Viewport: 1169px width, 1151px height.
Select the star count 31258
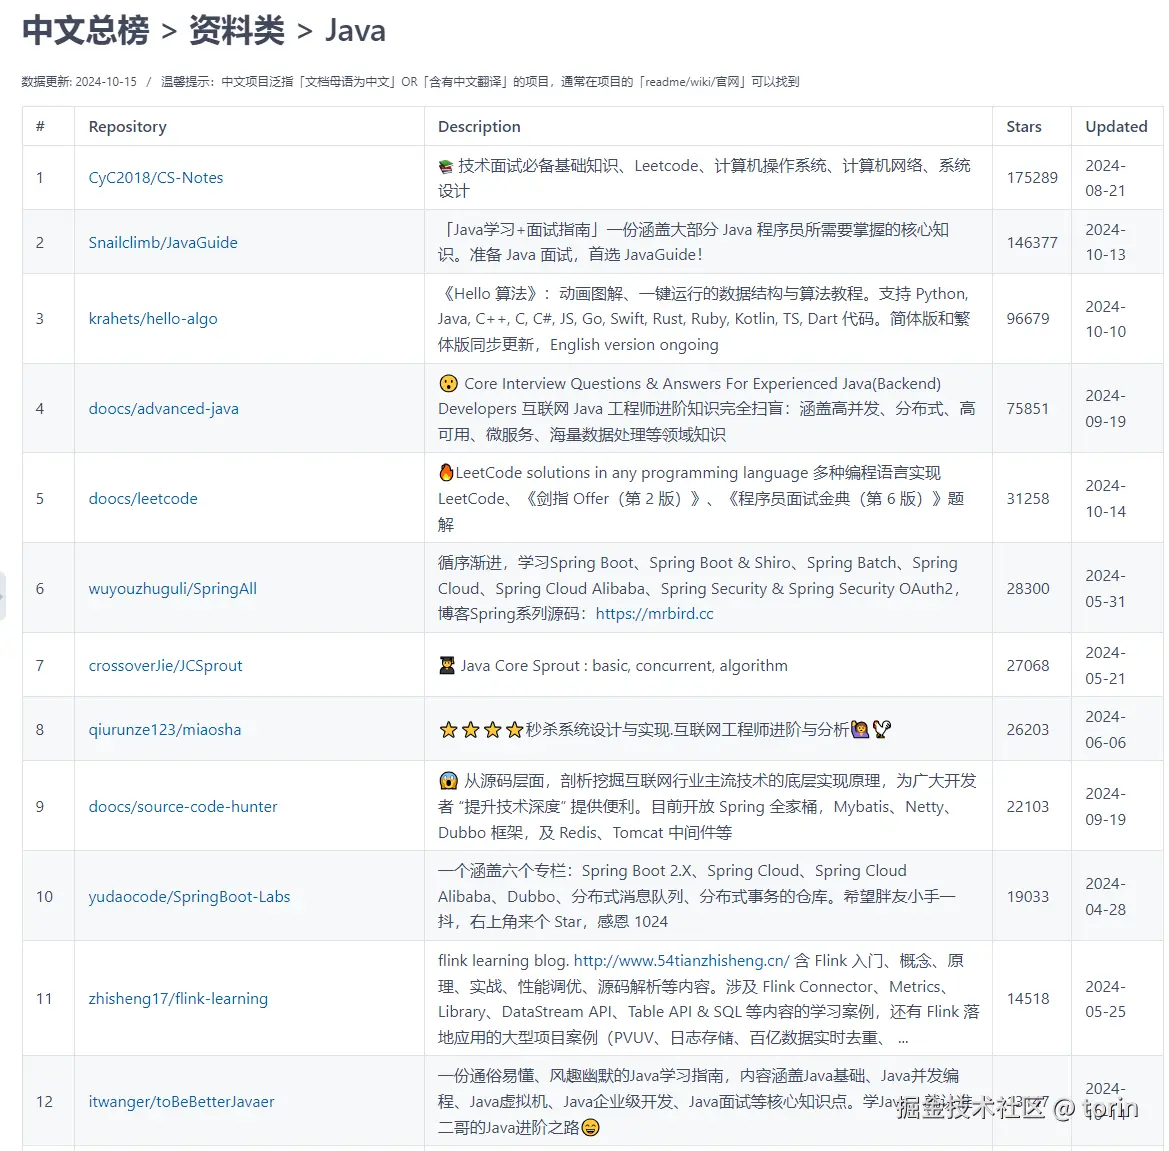(x=1027, y=498)
